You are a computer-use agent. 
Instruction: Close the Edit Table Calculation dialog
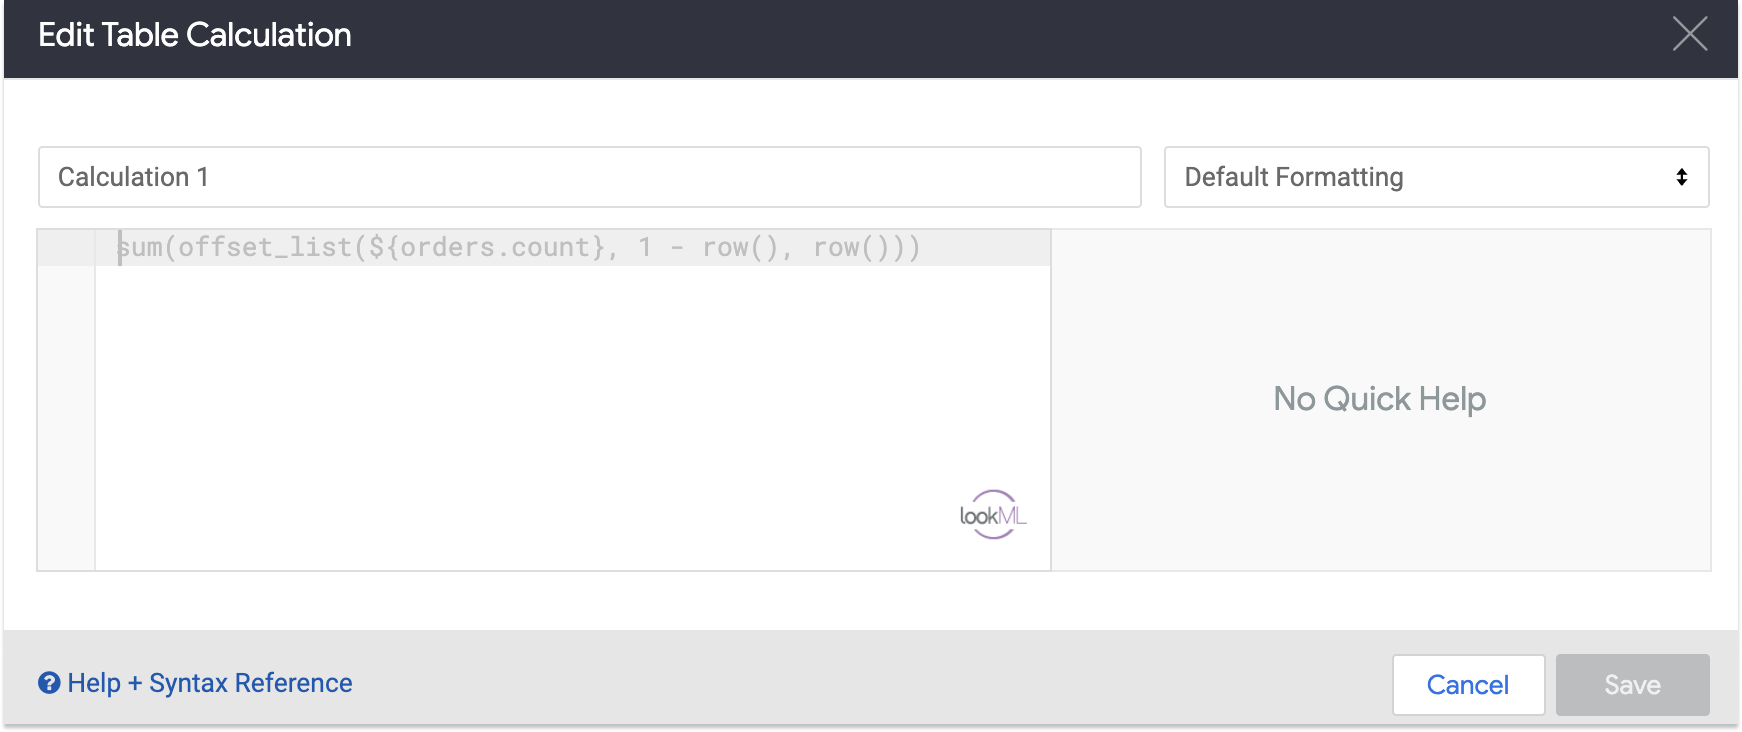click(1689, 34)
